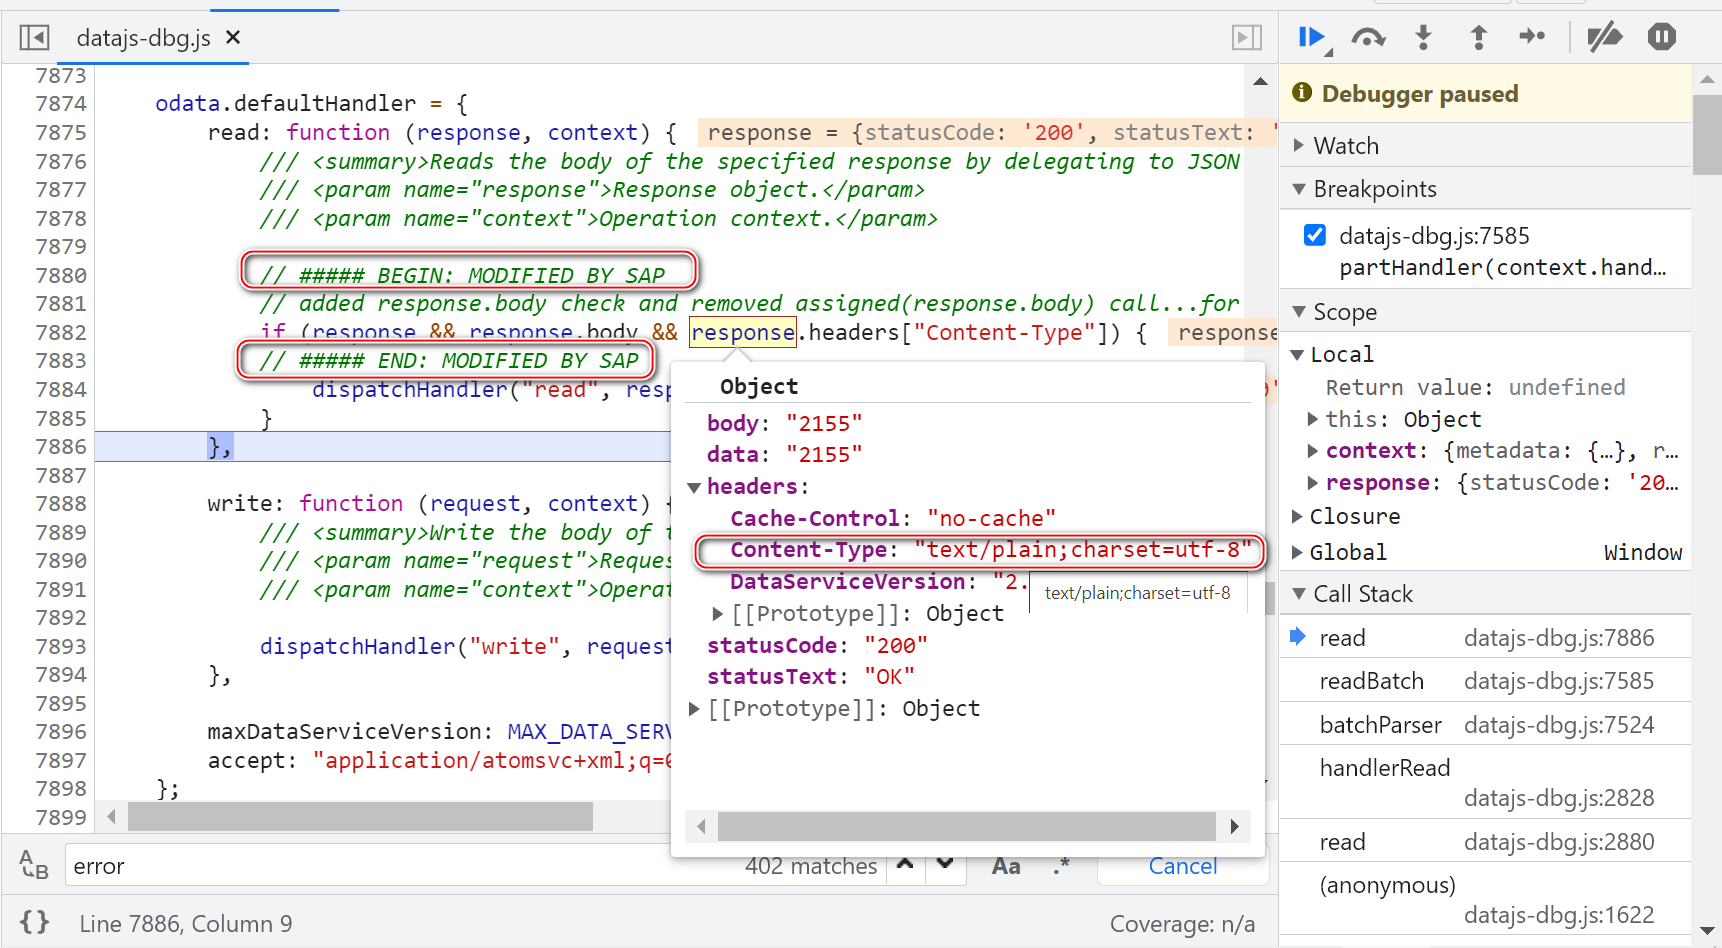This screenshot has height=948, width=1722.
Task: Click the Return value: undefined row
Action: tap(1475, 387)
